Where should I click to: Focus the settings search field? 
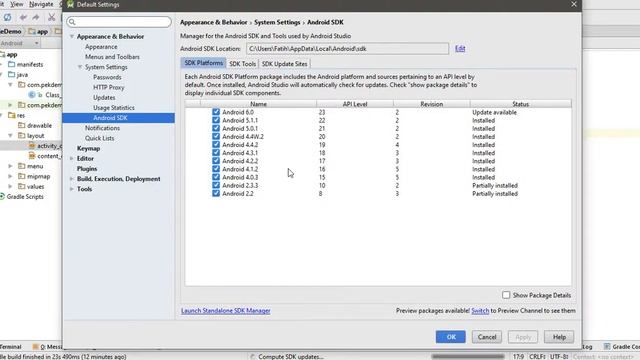119,22
